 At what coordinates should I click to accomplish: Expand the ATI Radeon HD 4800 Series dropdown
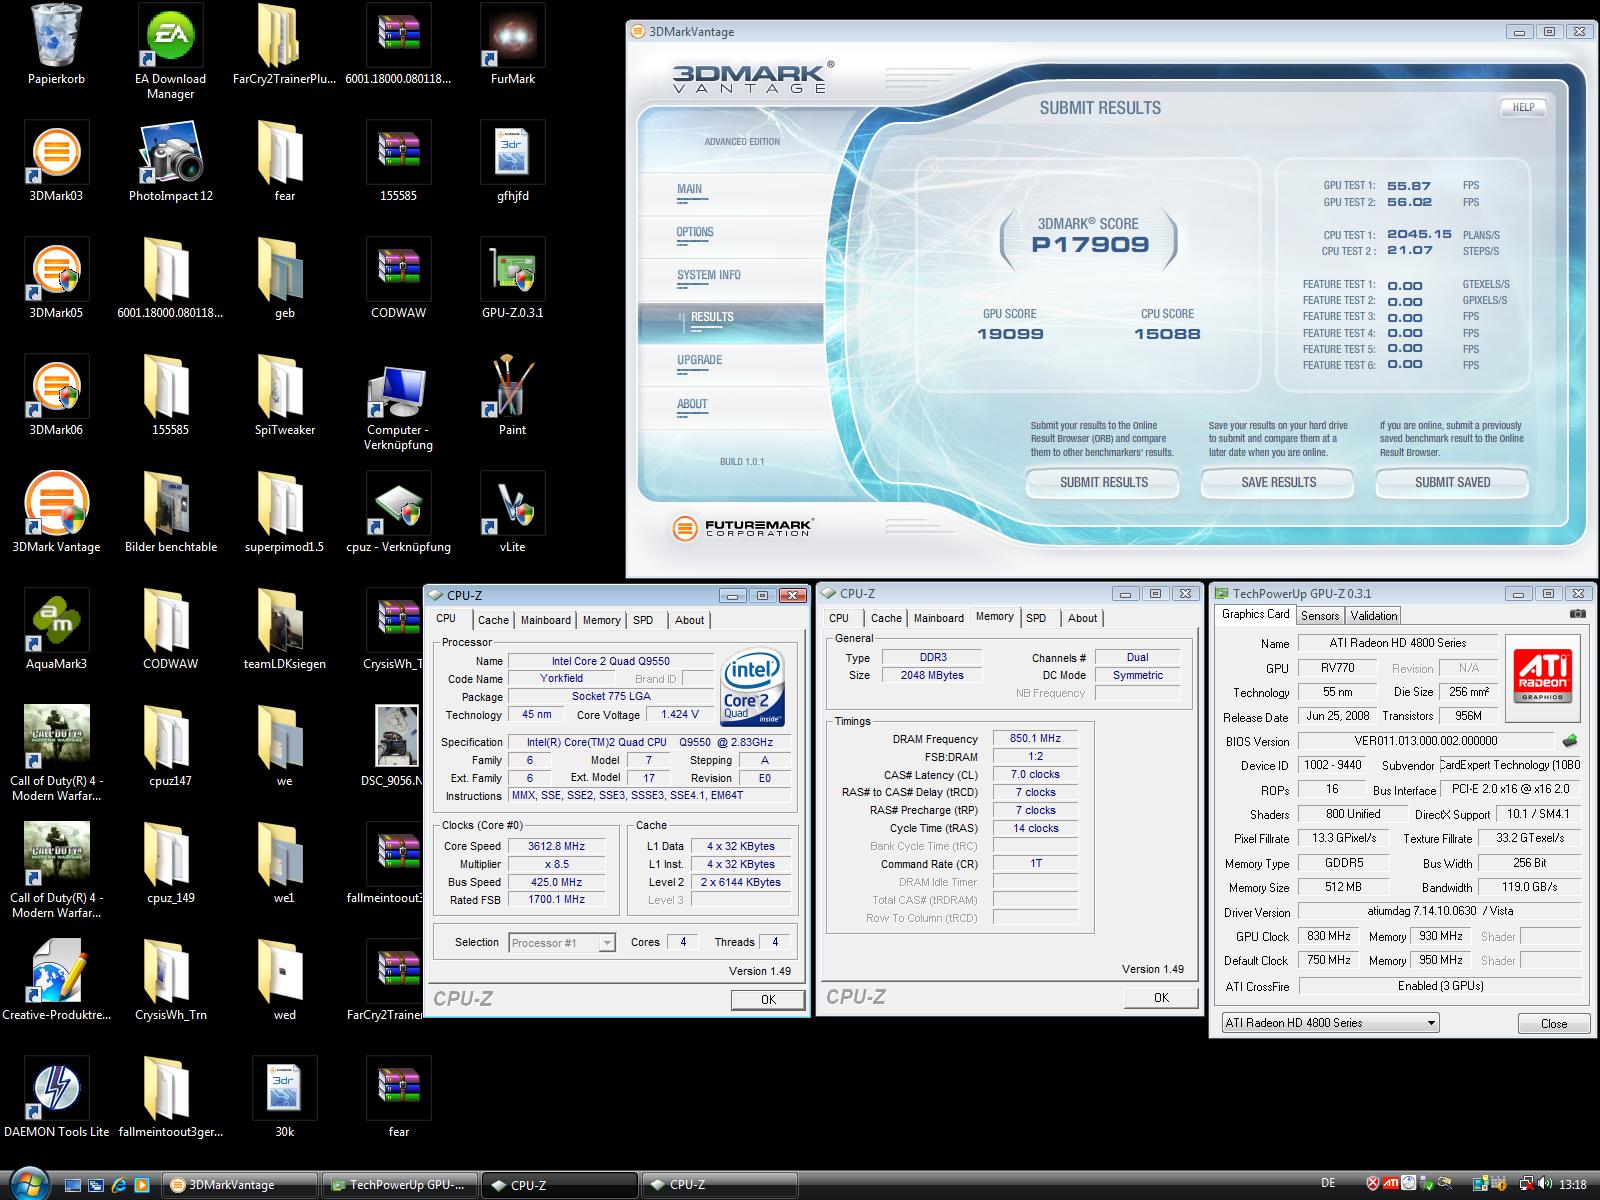(1331, 1023)
